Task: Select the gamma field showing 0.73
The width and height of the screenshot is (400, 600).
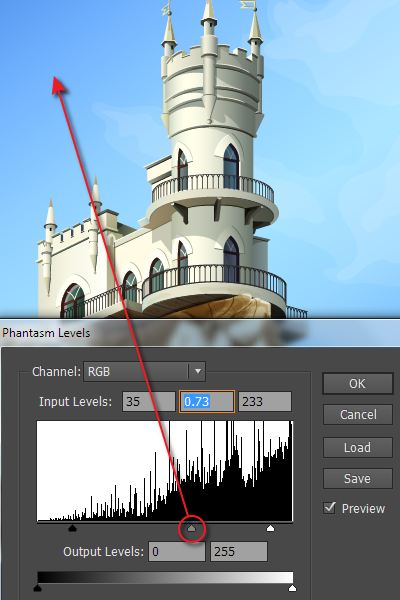Action: 207,401
